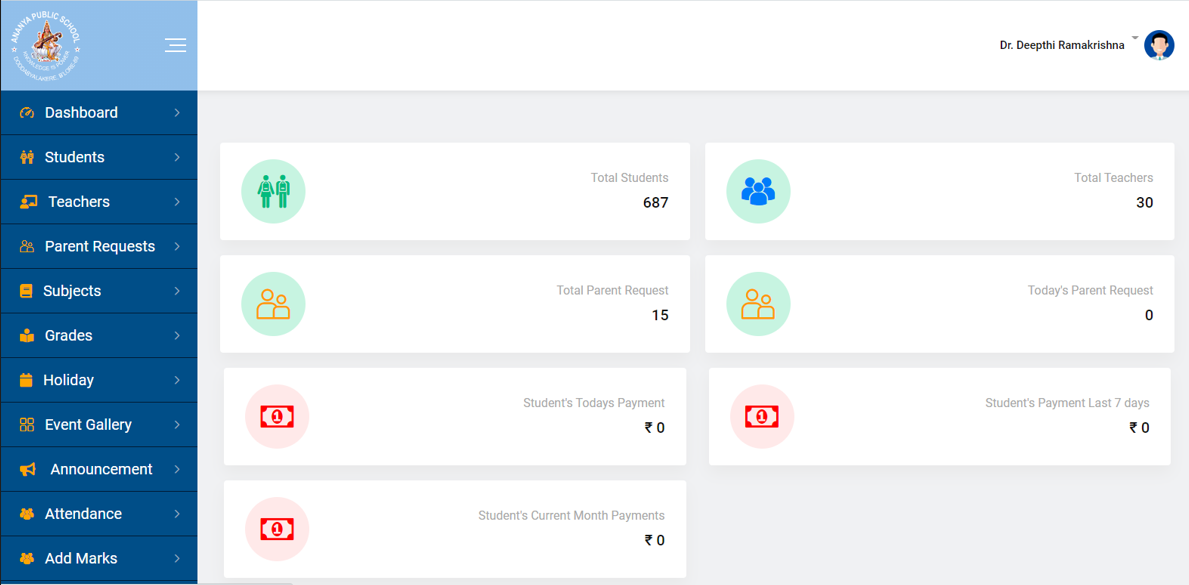Viewport: 1189px width, 585px height.
Task: Open dropdown arrow beside Dr. Deepthi Ramakrishna
Action: (1135, 38)
